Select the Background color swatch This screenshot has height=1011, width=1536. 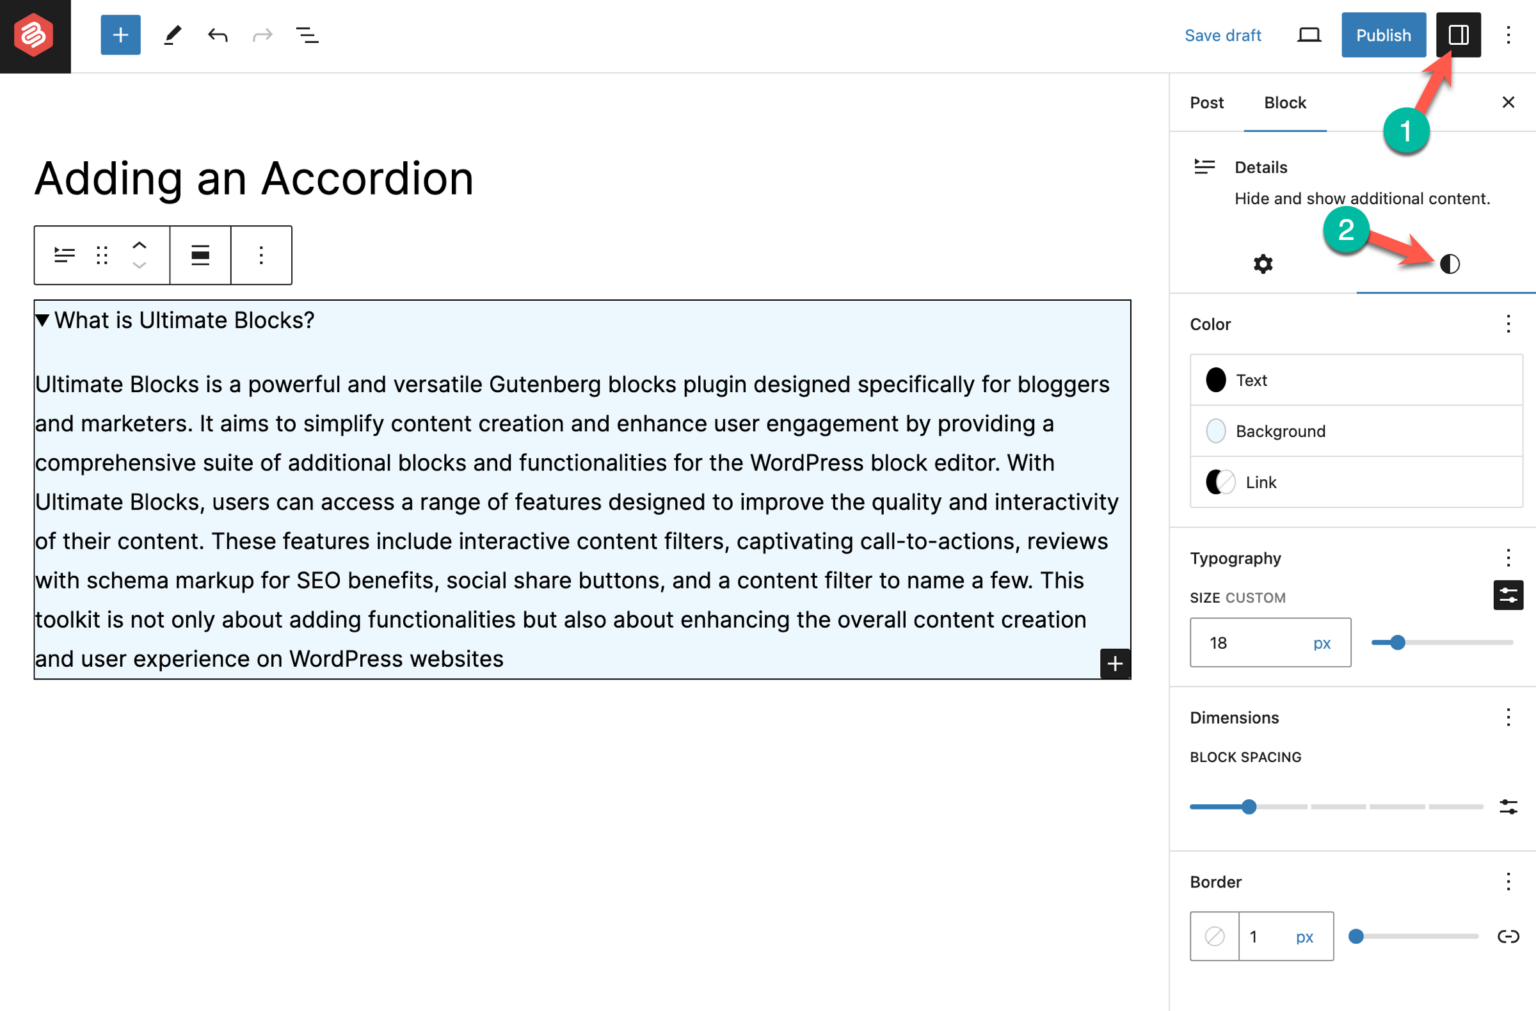point(1280,431)
